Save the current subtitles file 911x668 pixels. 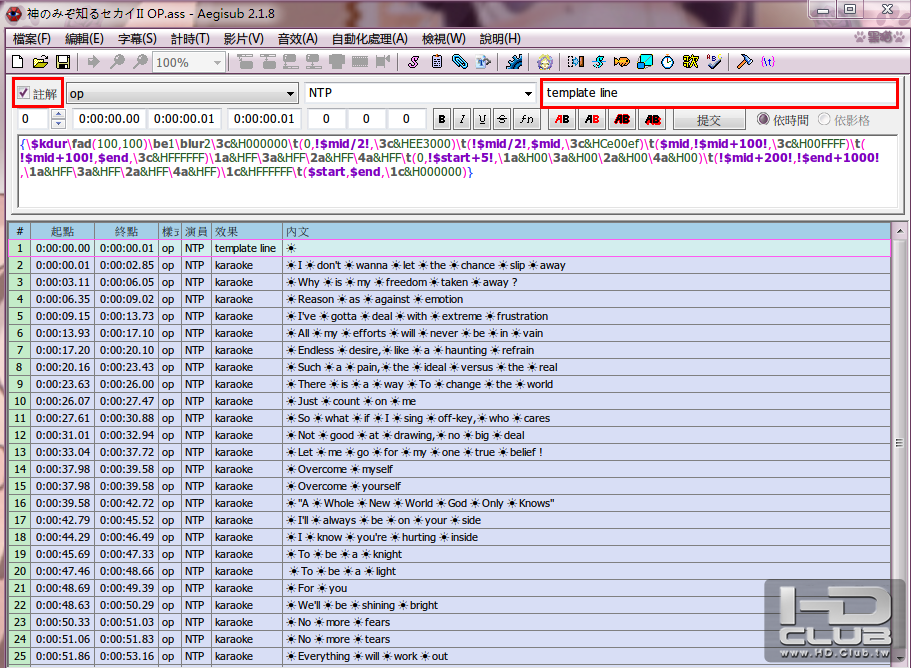[x=63, y=62]
